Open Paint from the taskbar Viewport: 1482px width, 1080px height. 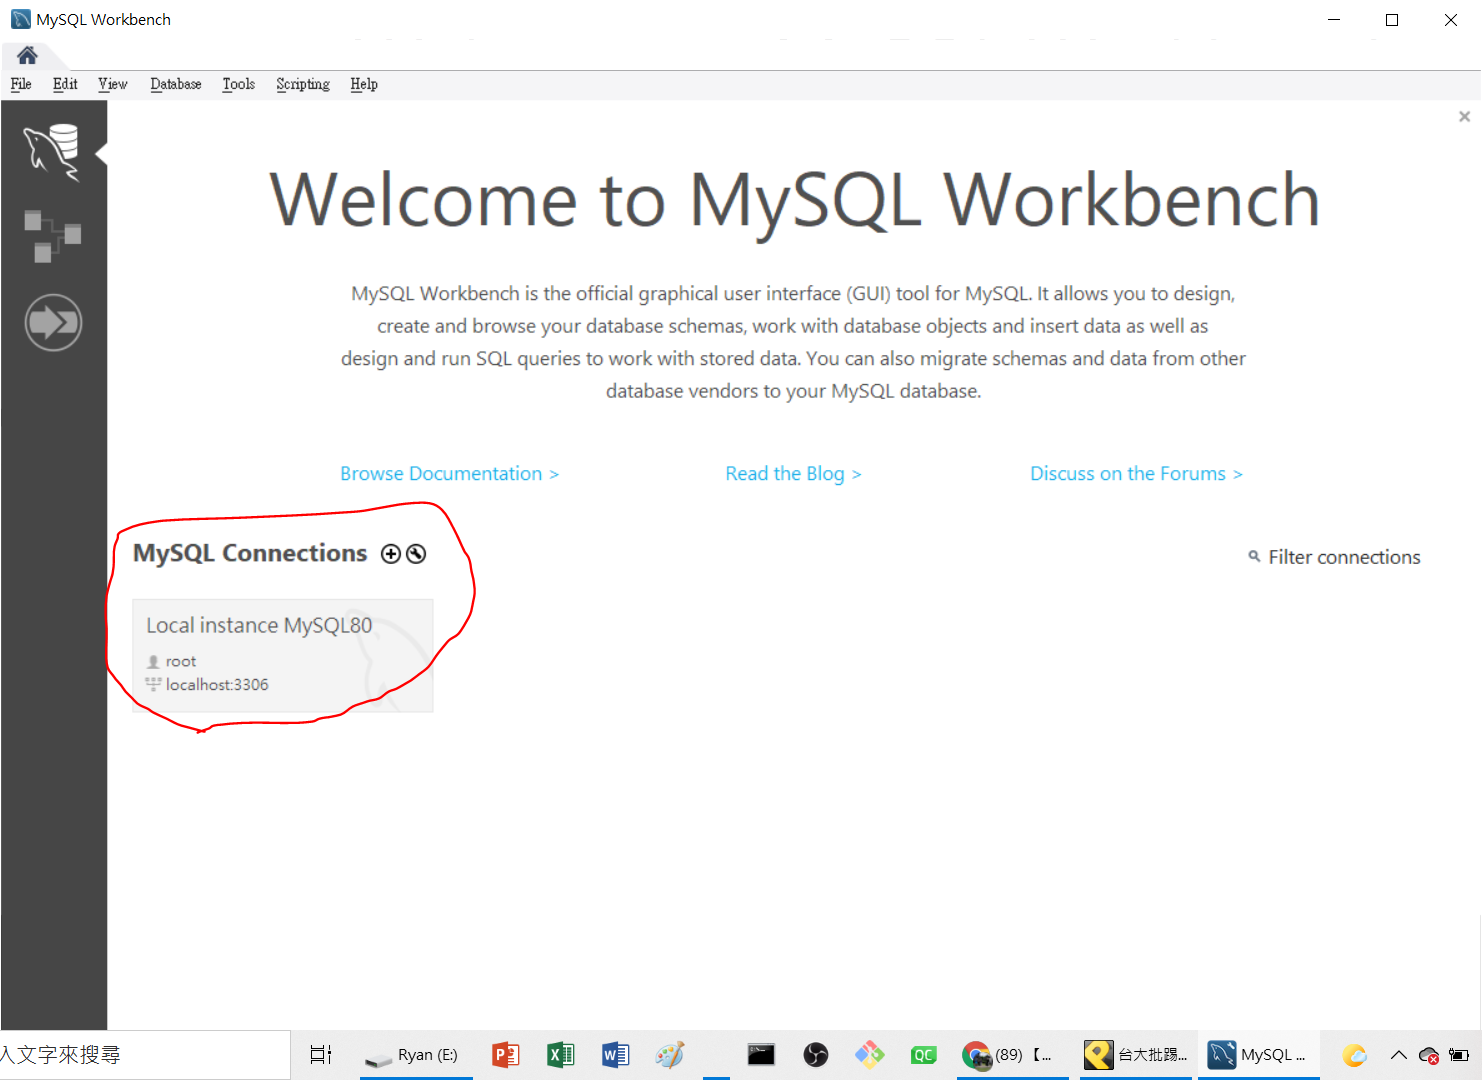click(x=669, y=1055)
